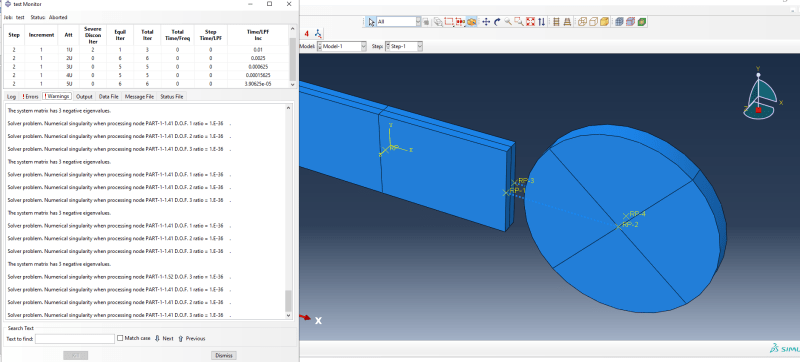Enable shaded render style
800x362 pixels.
(605, 21)
